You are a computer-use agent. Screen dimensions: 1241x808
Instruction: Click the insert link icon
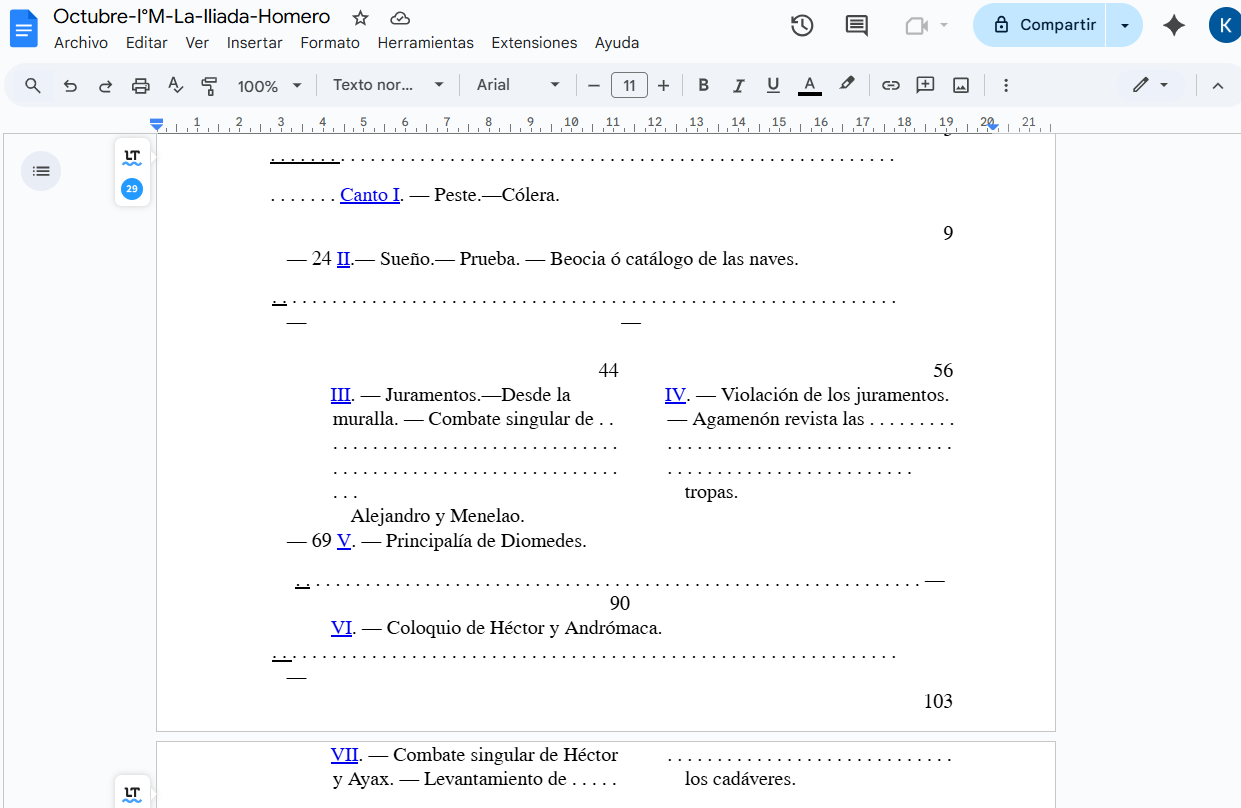point(890,85)
